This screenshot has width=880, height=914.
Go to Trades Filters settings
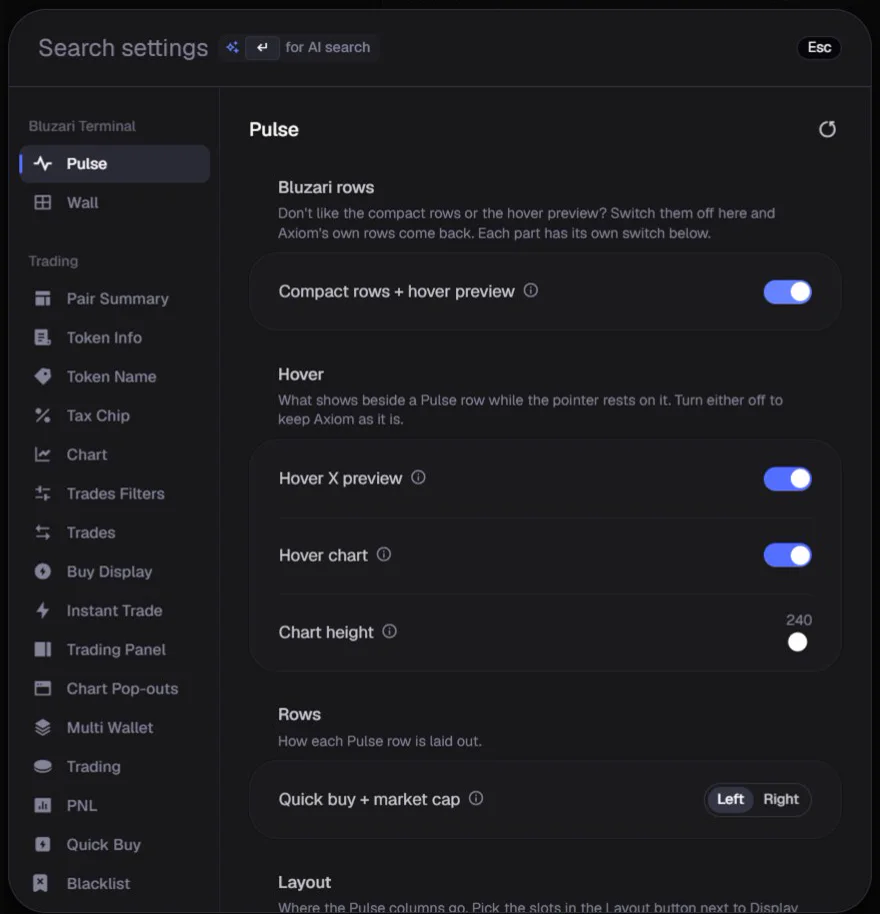pyautogui.click(x=115, y=494)
